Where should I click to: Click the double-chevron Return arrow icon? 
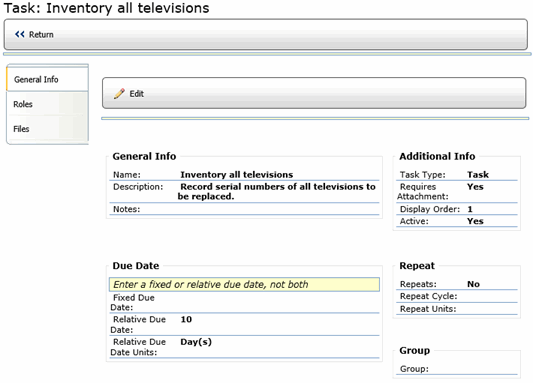20,34
